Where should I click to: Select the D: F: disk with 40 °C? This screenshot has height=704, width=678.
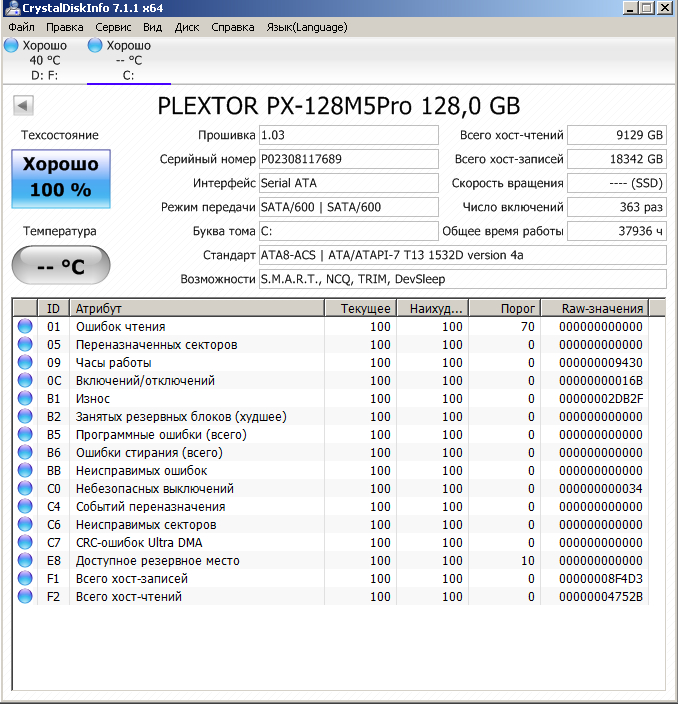pos(44,61)
